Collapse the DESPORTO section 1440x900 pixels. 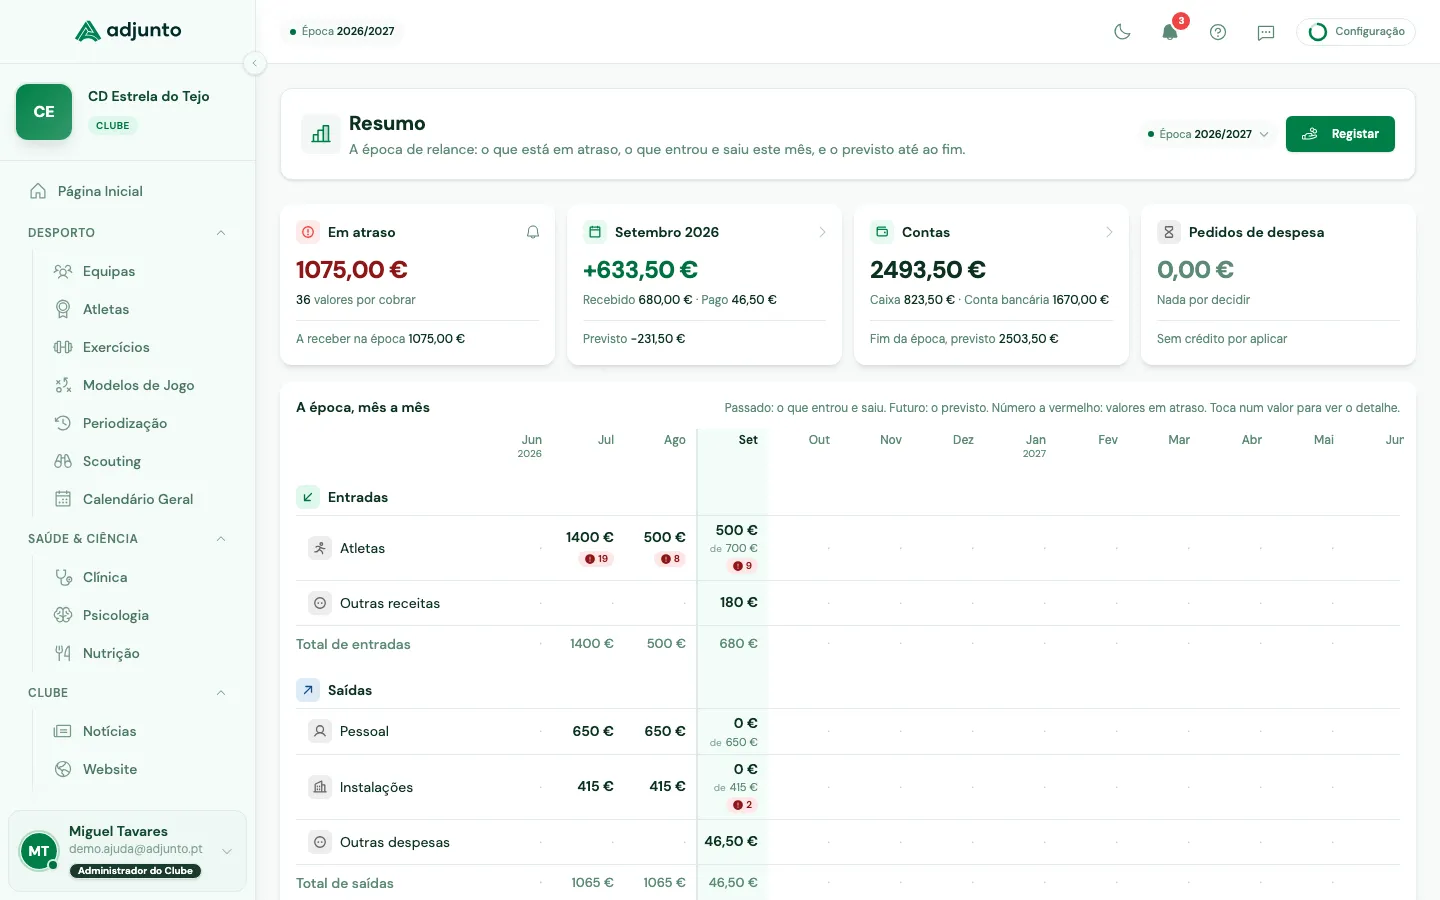[221, 233]
